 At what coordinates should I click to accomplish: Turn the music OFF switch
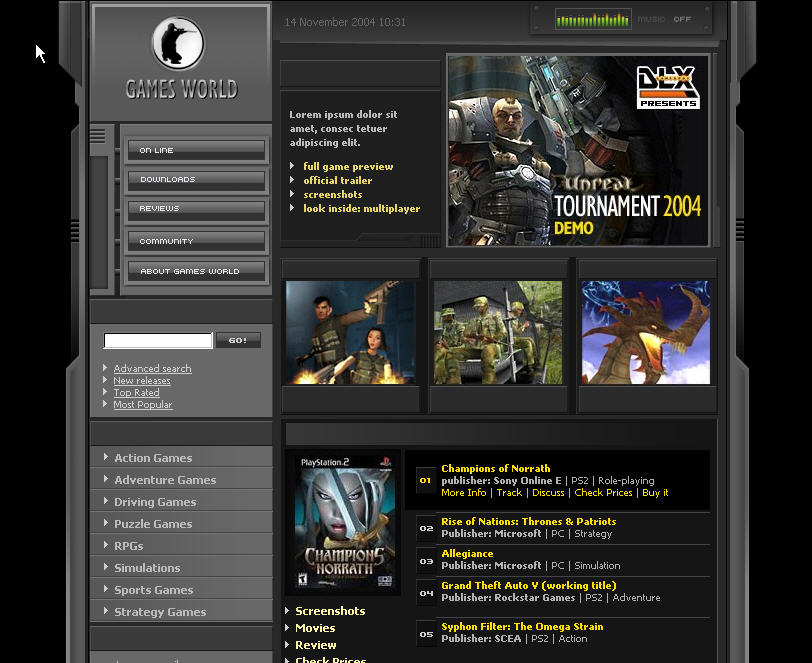[x=682, y=19]
